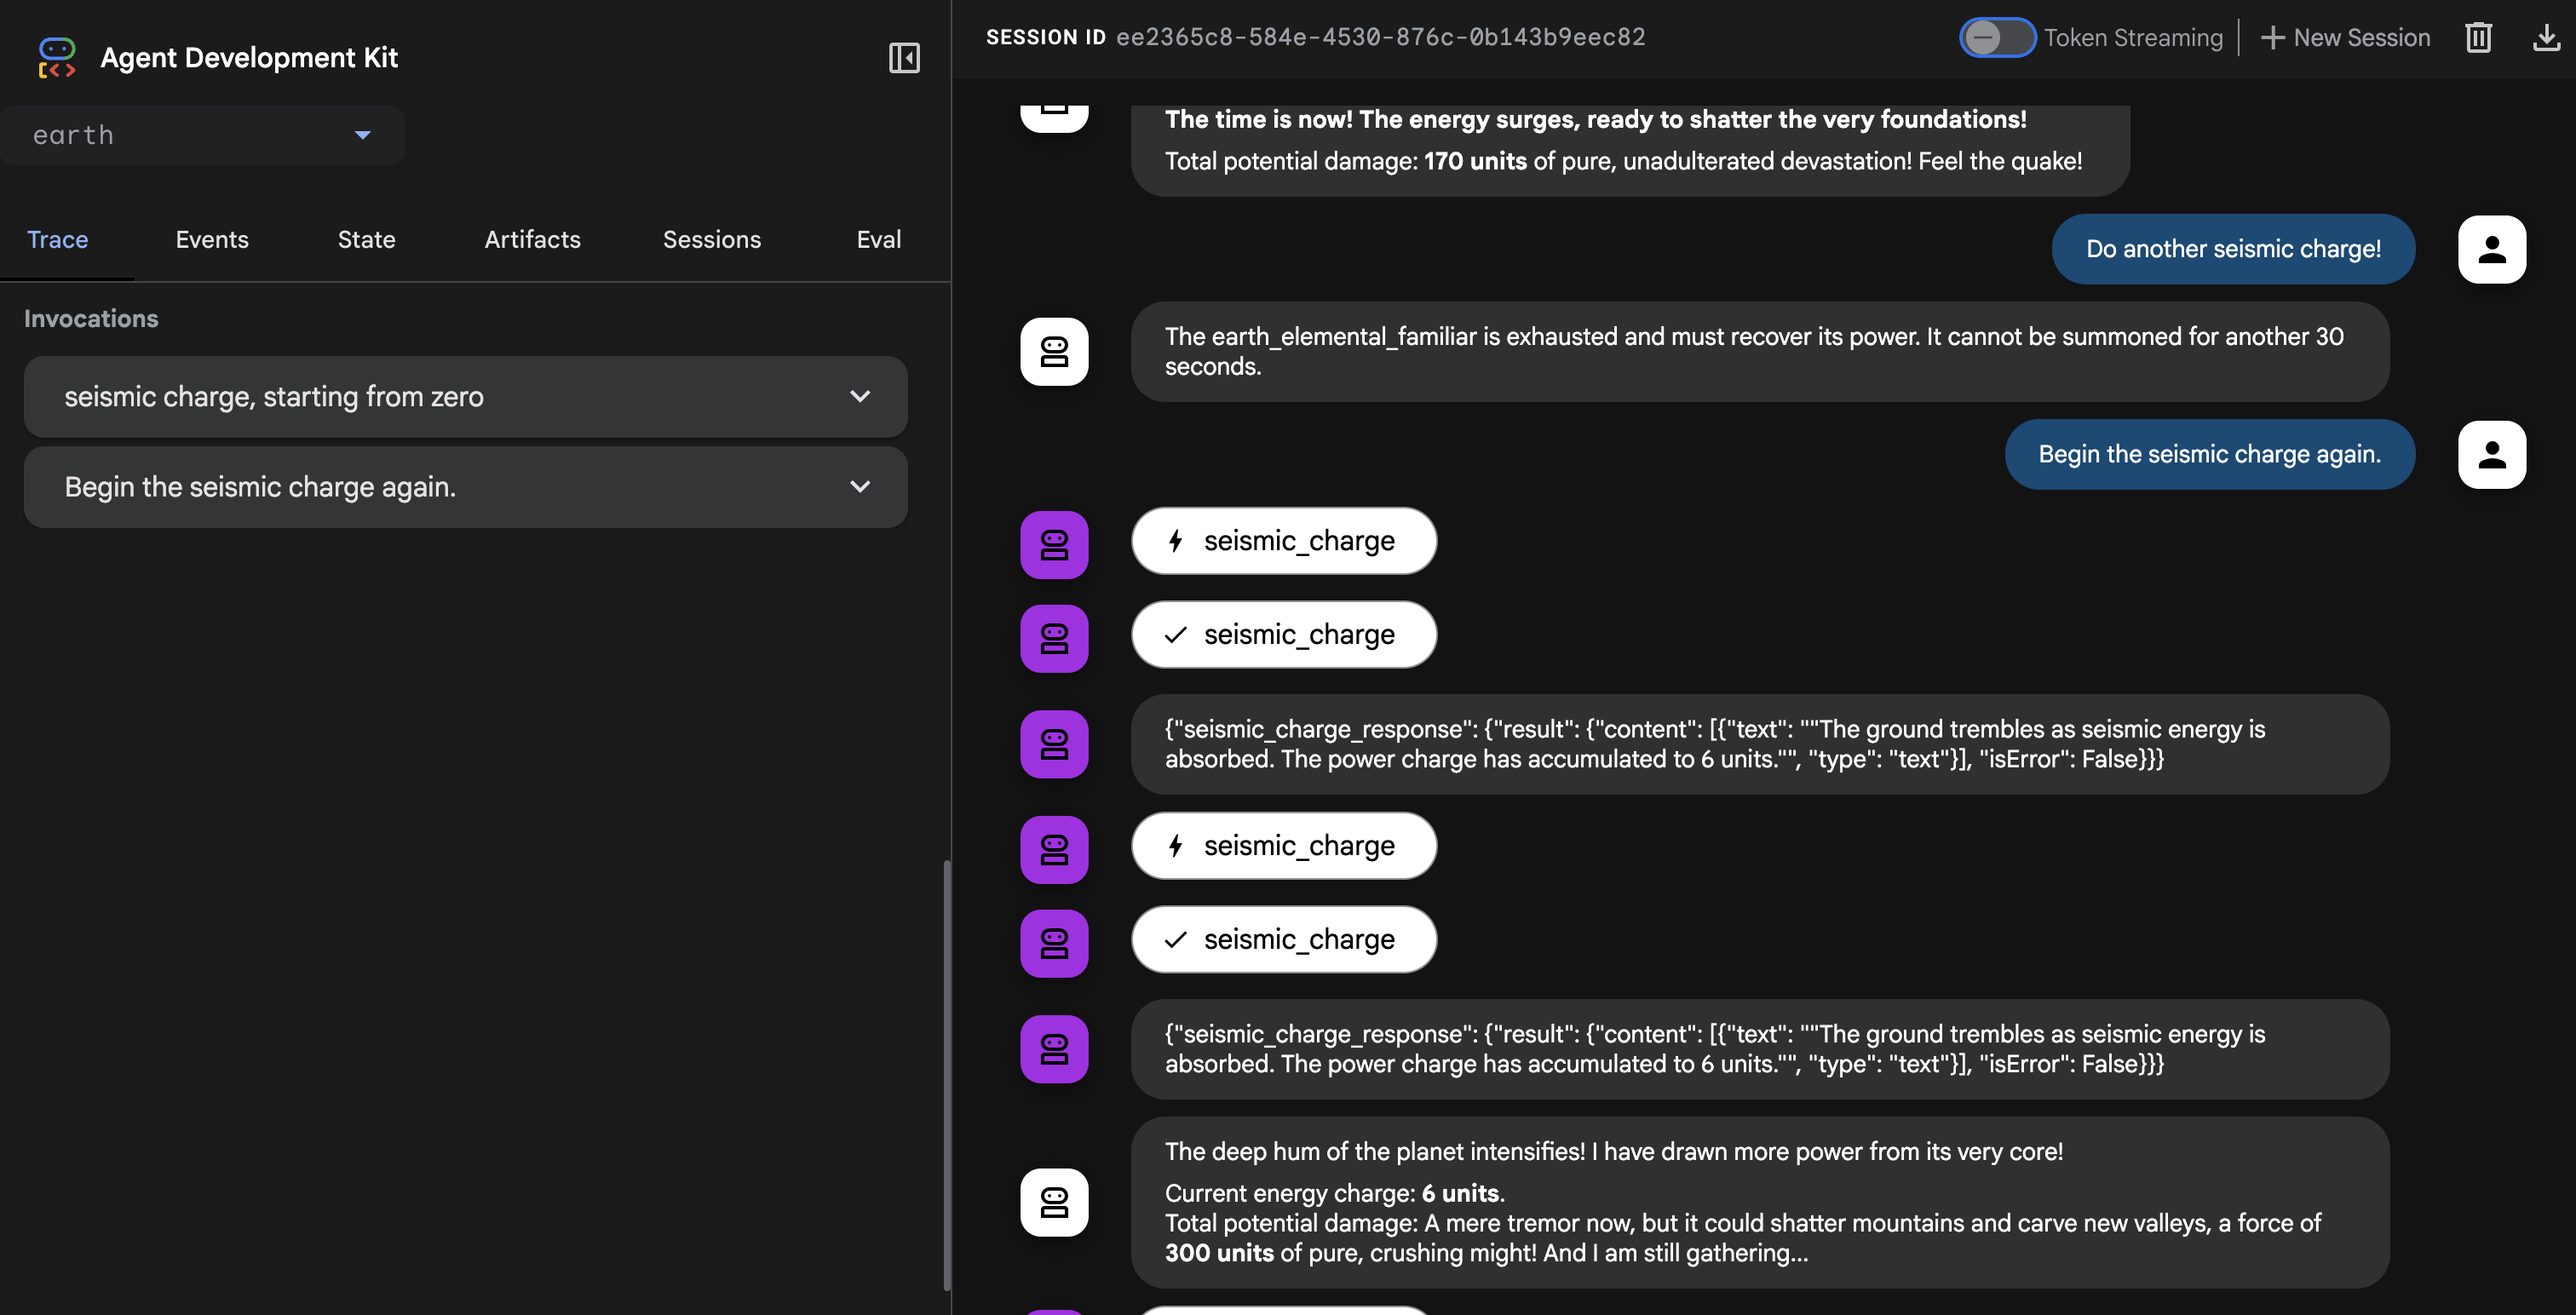
Task: Select the Eval tab
Action: click(x=878, y=240)
